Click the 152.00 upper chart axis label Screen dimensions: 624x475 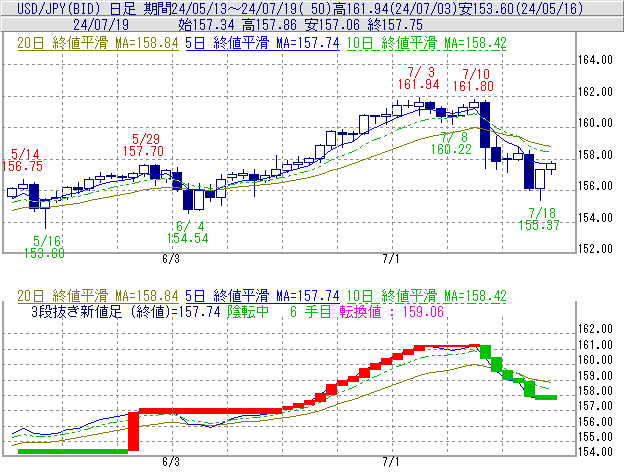point(595,249)
